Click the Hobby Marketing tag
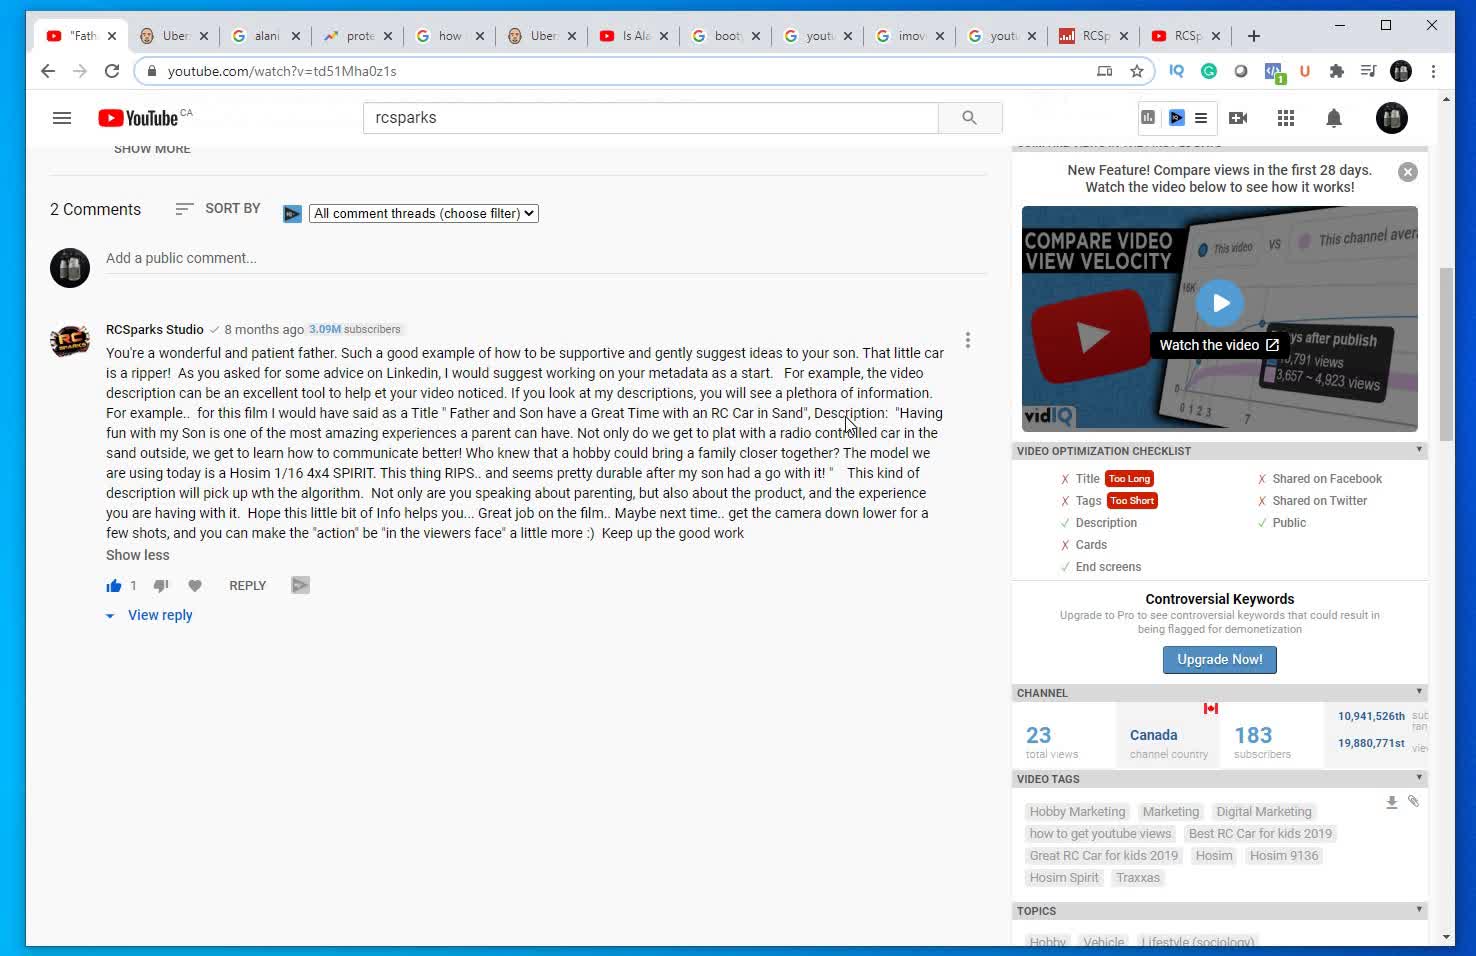 coord(1077,812)
